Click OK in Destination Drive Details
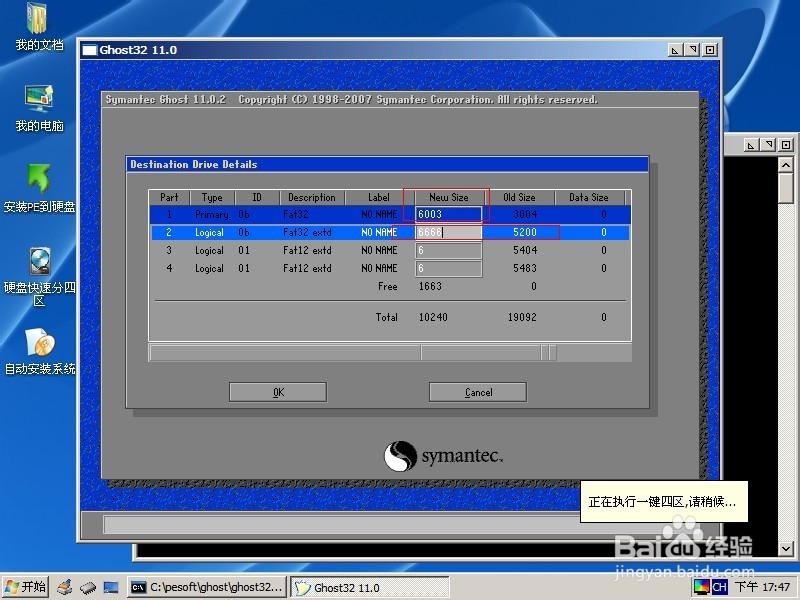This screenshot has width=800, height=600. pyautogui.click(x=278, y=392)
